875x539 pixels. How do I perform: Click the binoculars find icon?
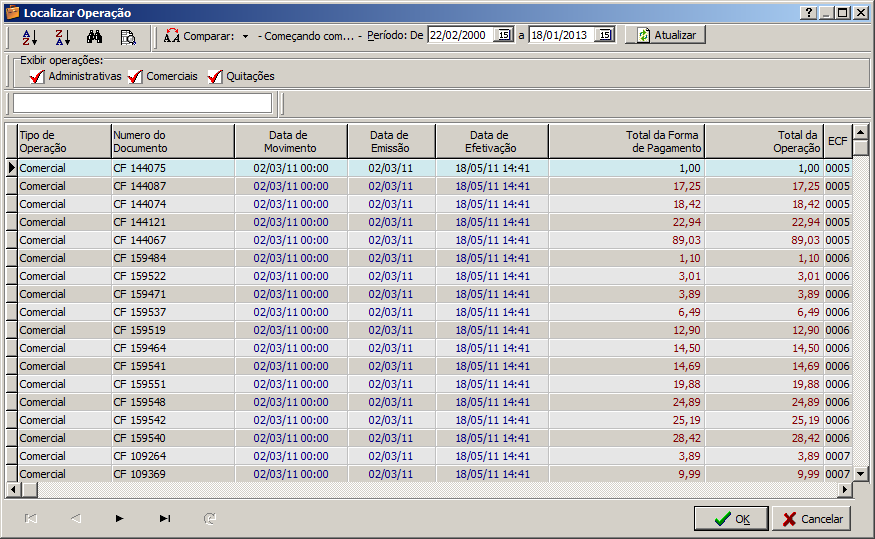[x=95, y=36]
